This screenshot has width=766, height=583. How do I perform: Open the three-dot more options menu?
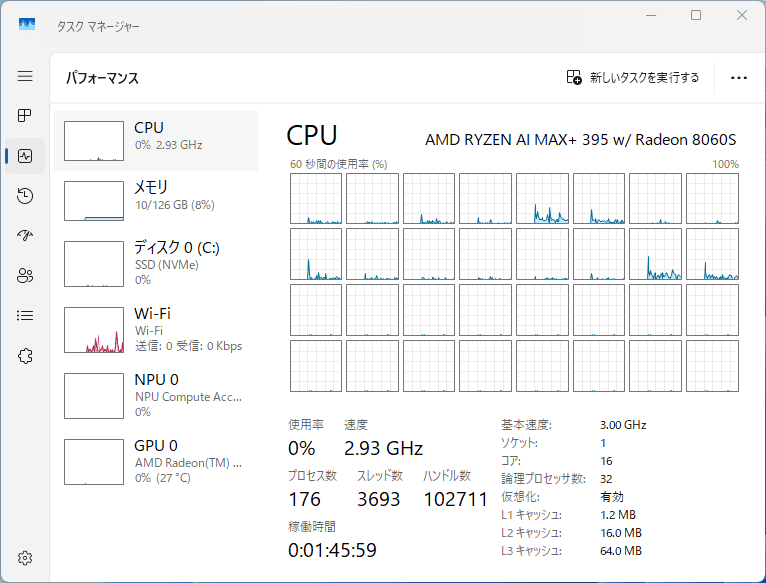click(739, 78)
